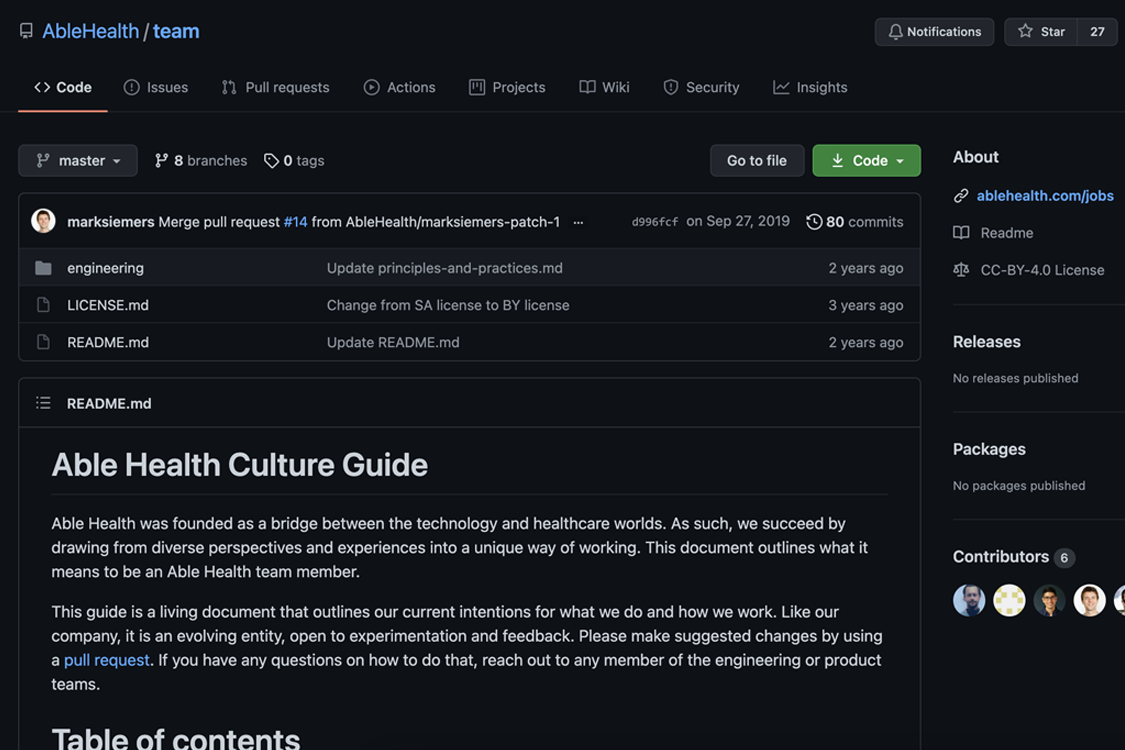1125x750 pixels.
Task: Open the ablehealth.com/jobs link
Action: coord(1044,196)
